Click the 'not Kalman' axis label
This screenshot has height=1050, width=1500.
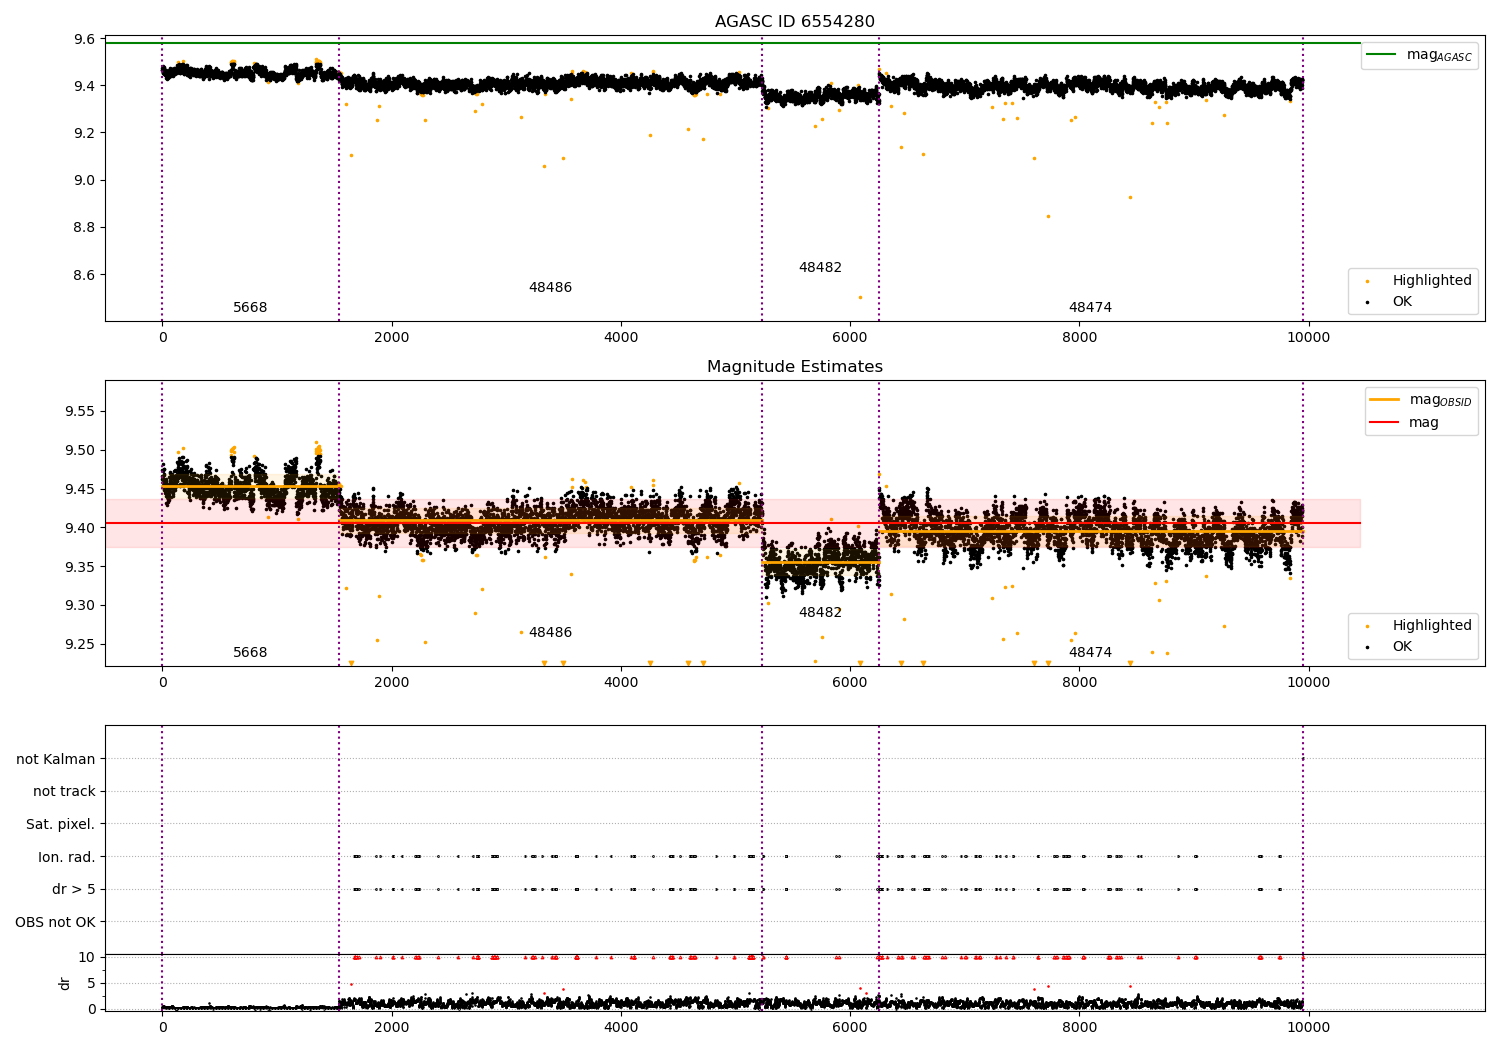56,759
